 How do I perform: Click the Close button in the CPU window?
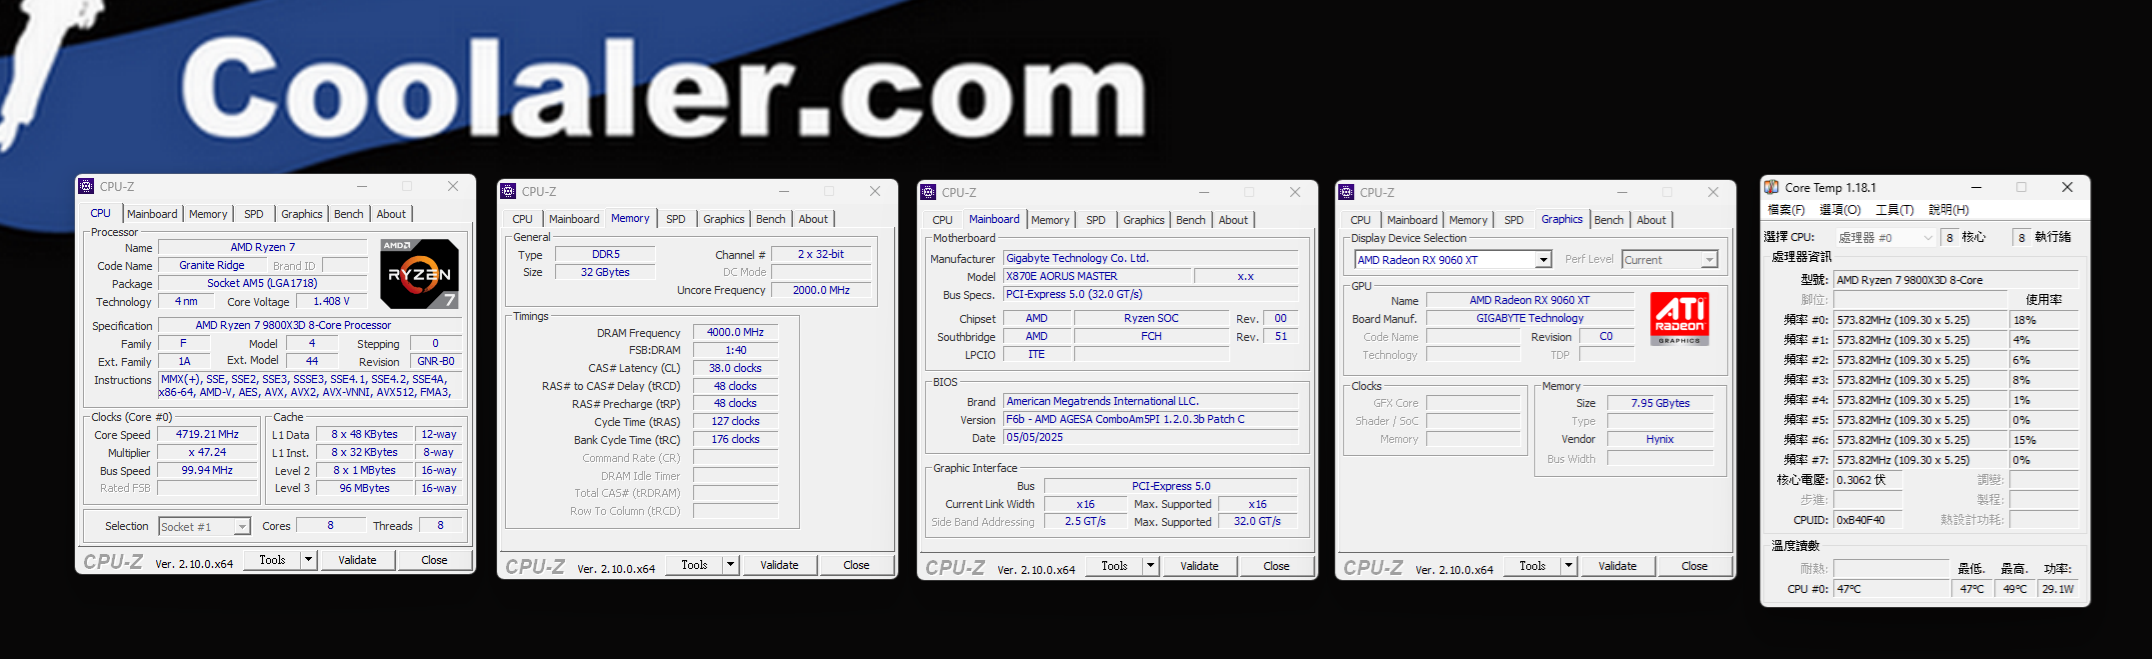pyautogui.click(x=434, y=560)
